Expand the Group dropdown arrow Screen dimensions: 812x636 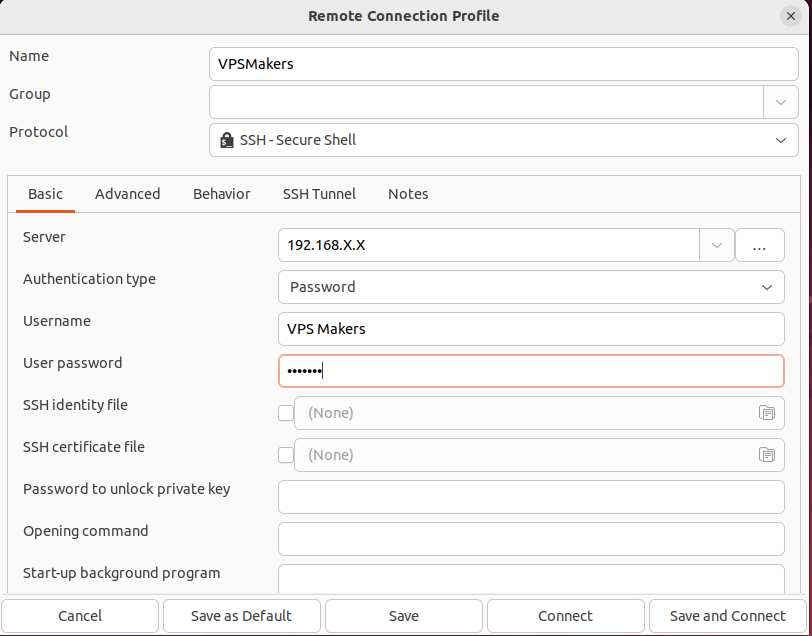point(780,102)
